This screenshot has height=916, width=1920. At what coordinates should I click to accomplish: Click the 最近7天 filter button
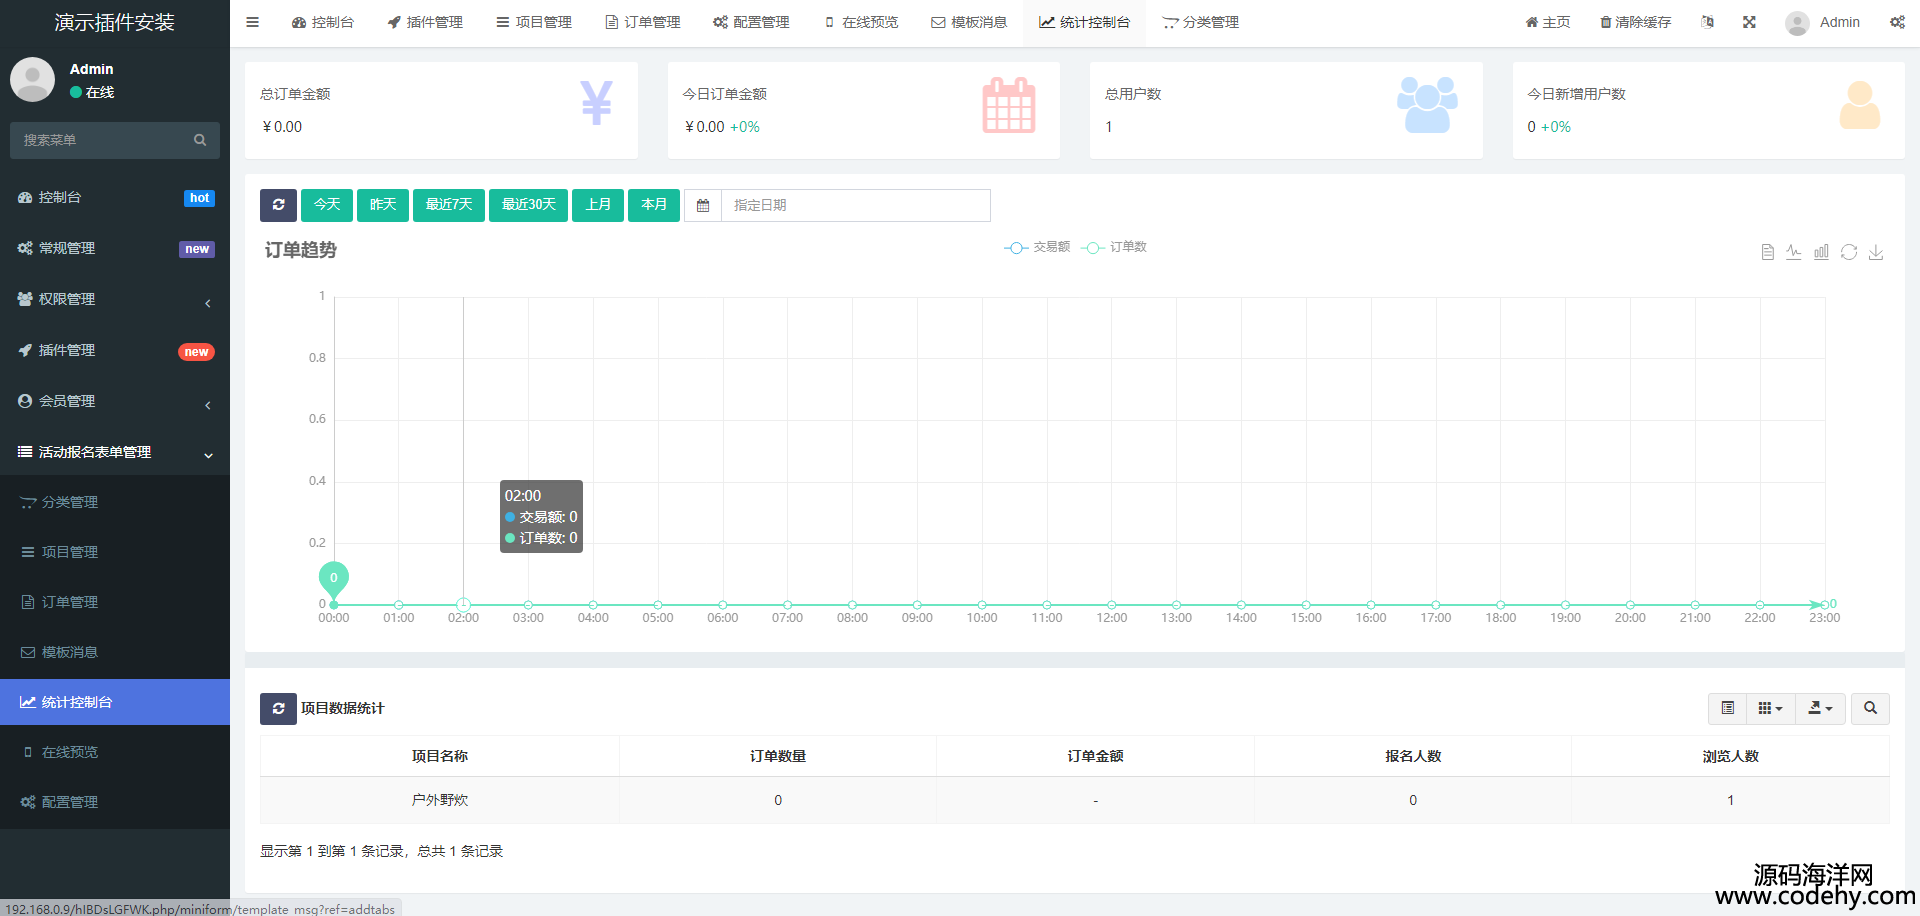click(449, 205)
